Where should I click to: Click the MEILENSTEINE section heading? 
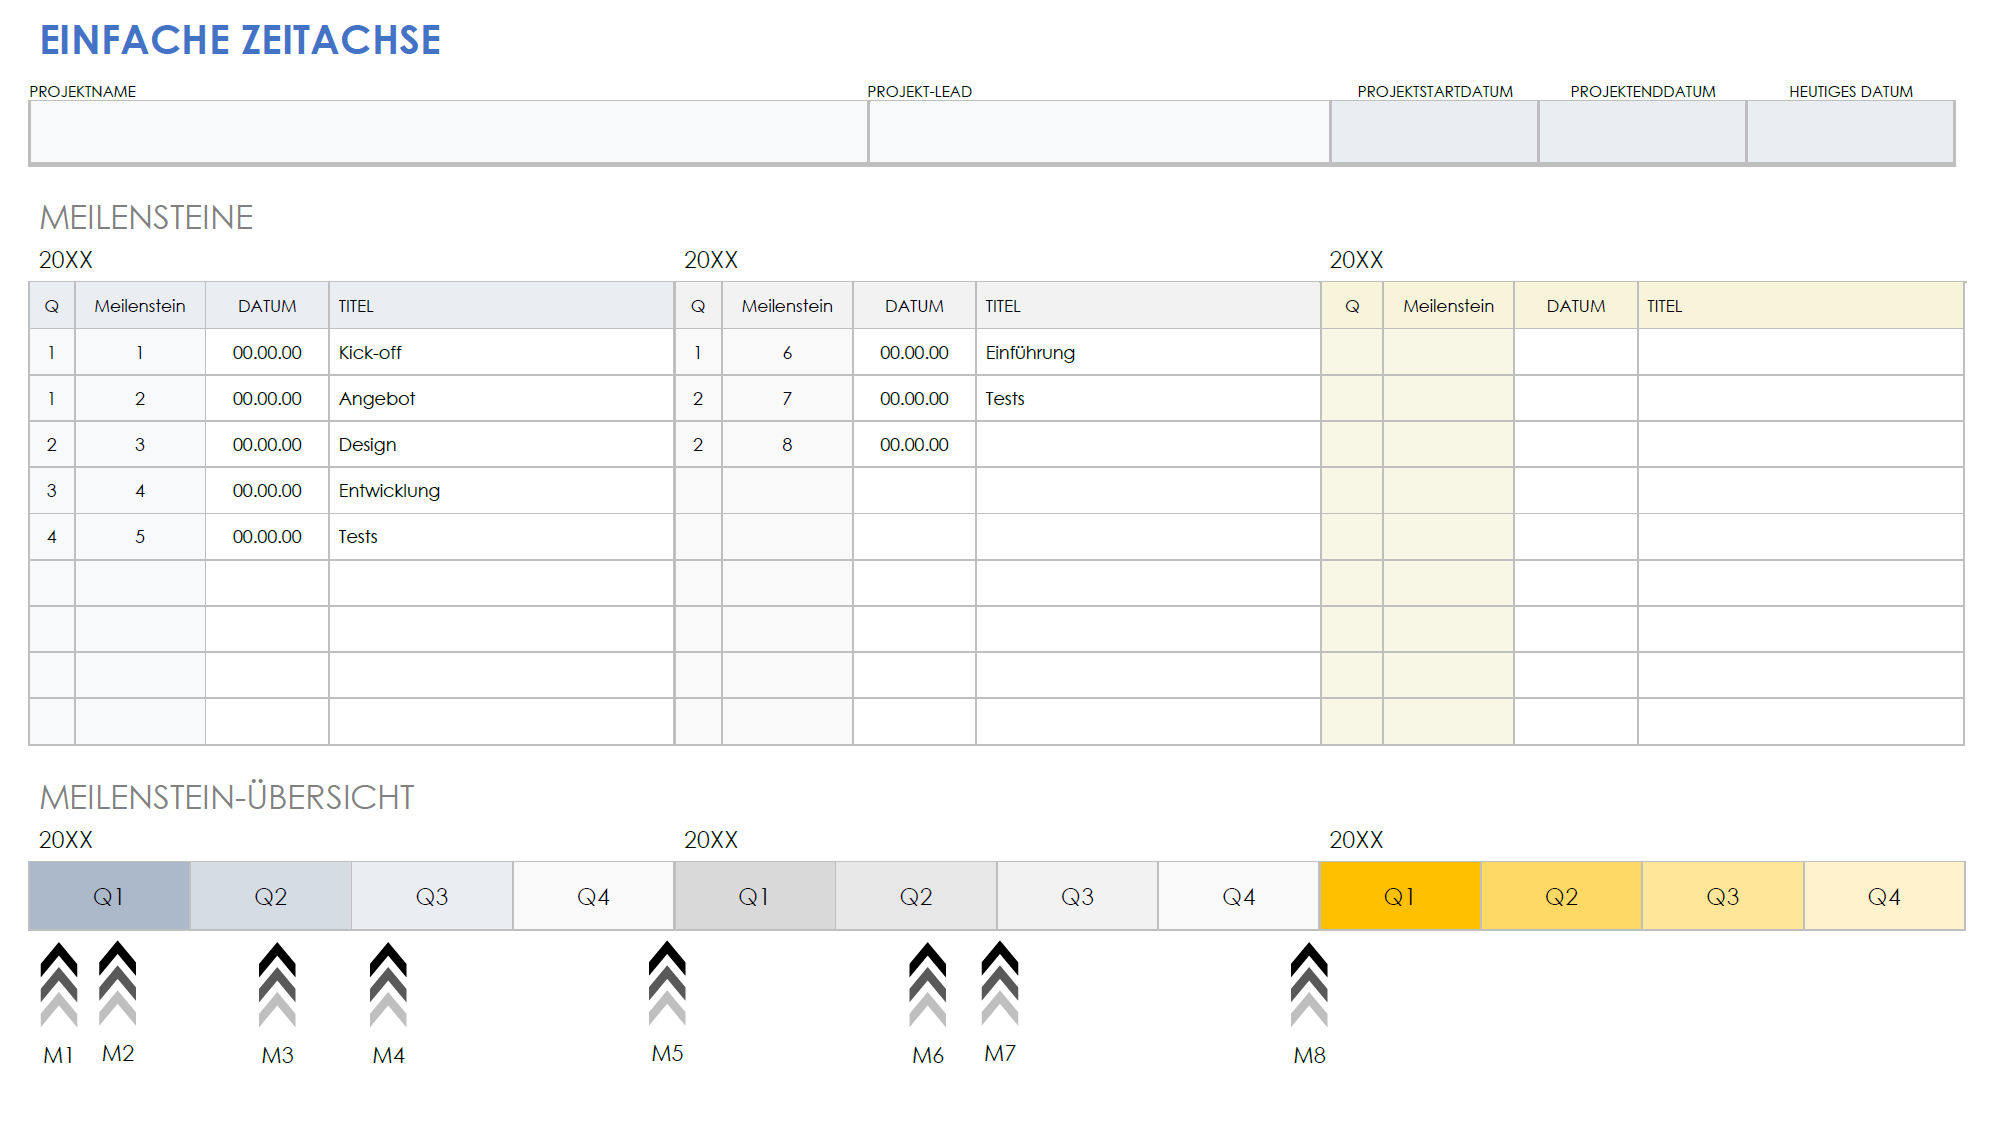146,217
